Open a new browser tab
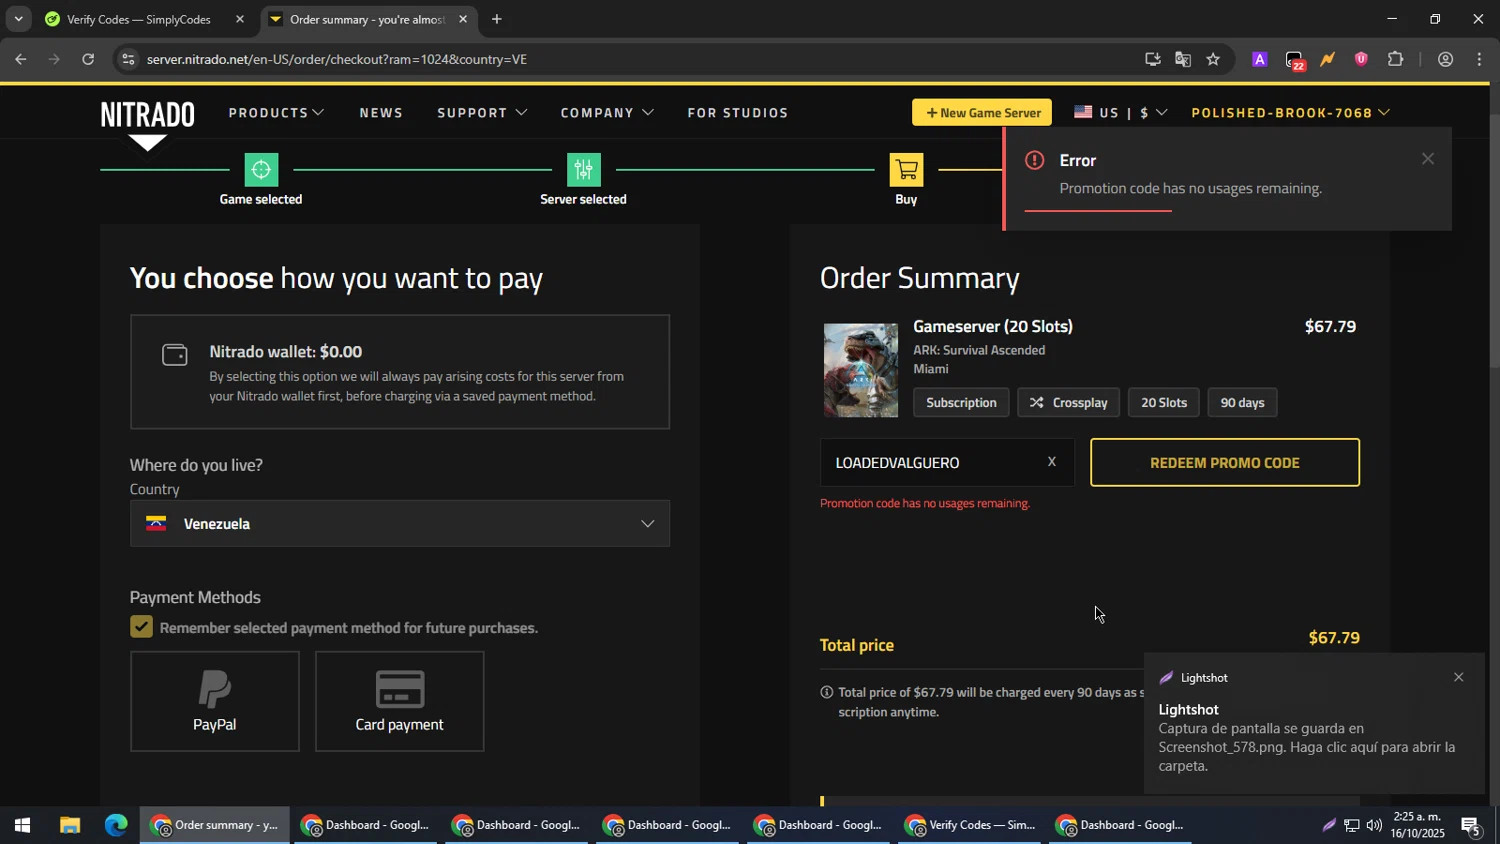This screenshot has height=844, width=1500. pyautogui.click(x=496, y=19)
